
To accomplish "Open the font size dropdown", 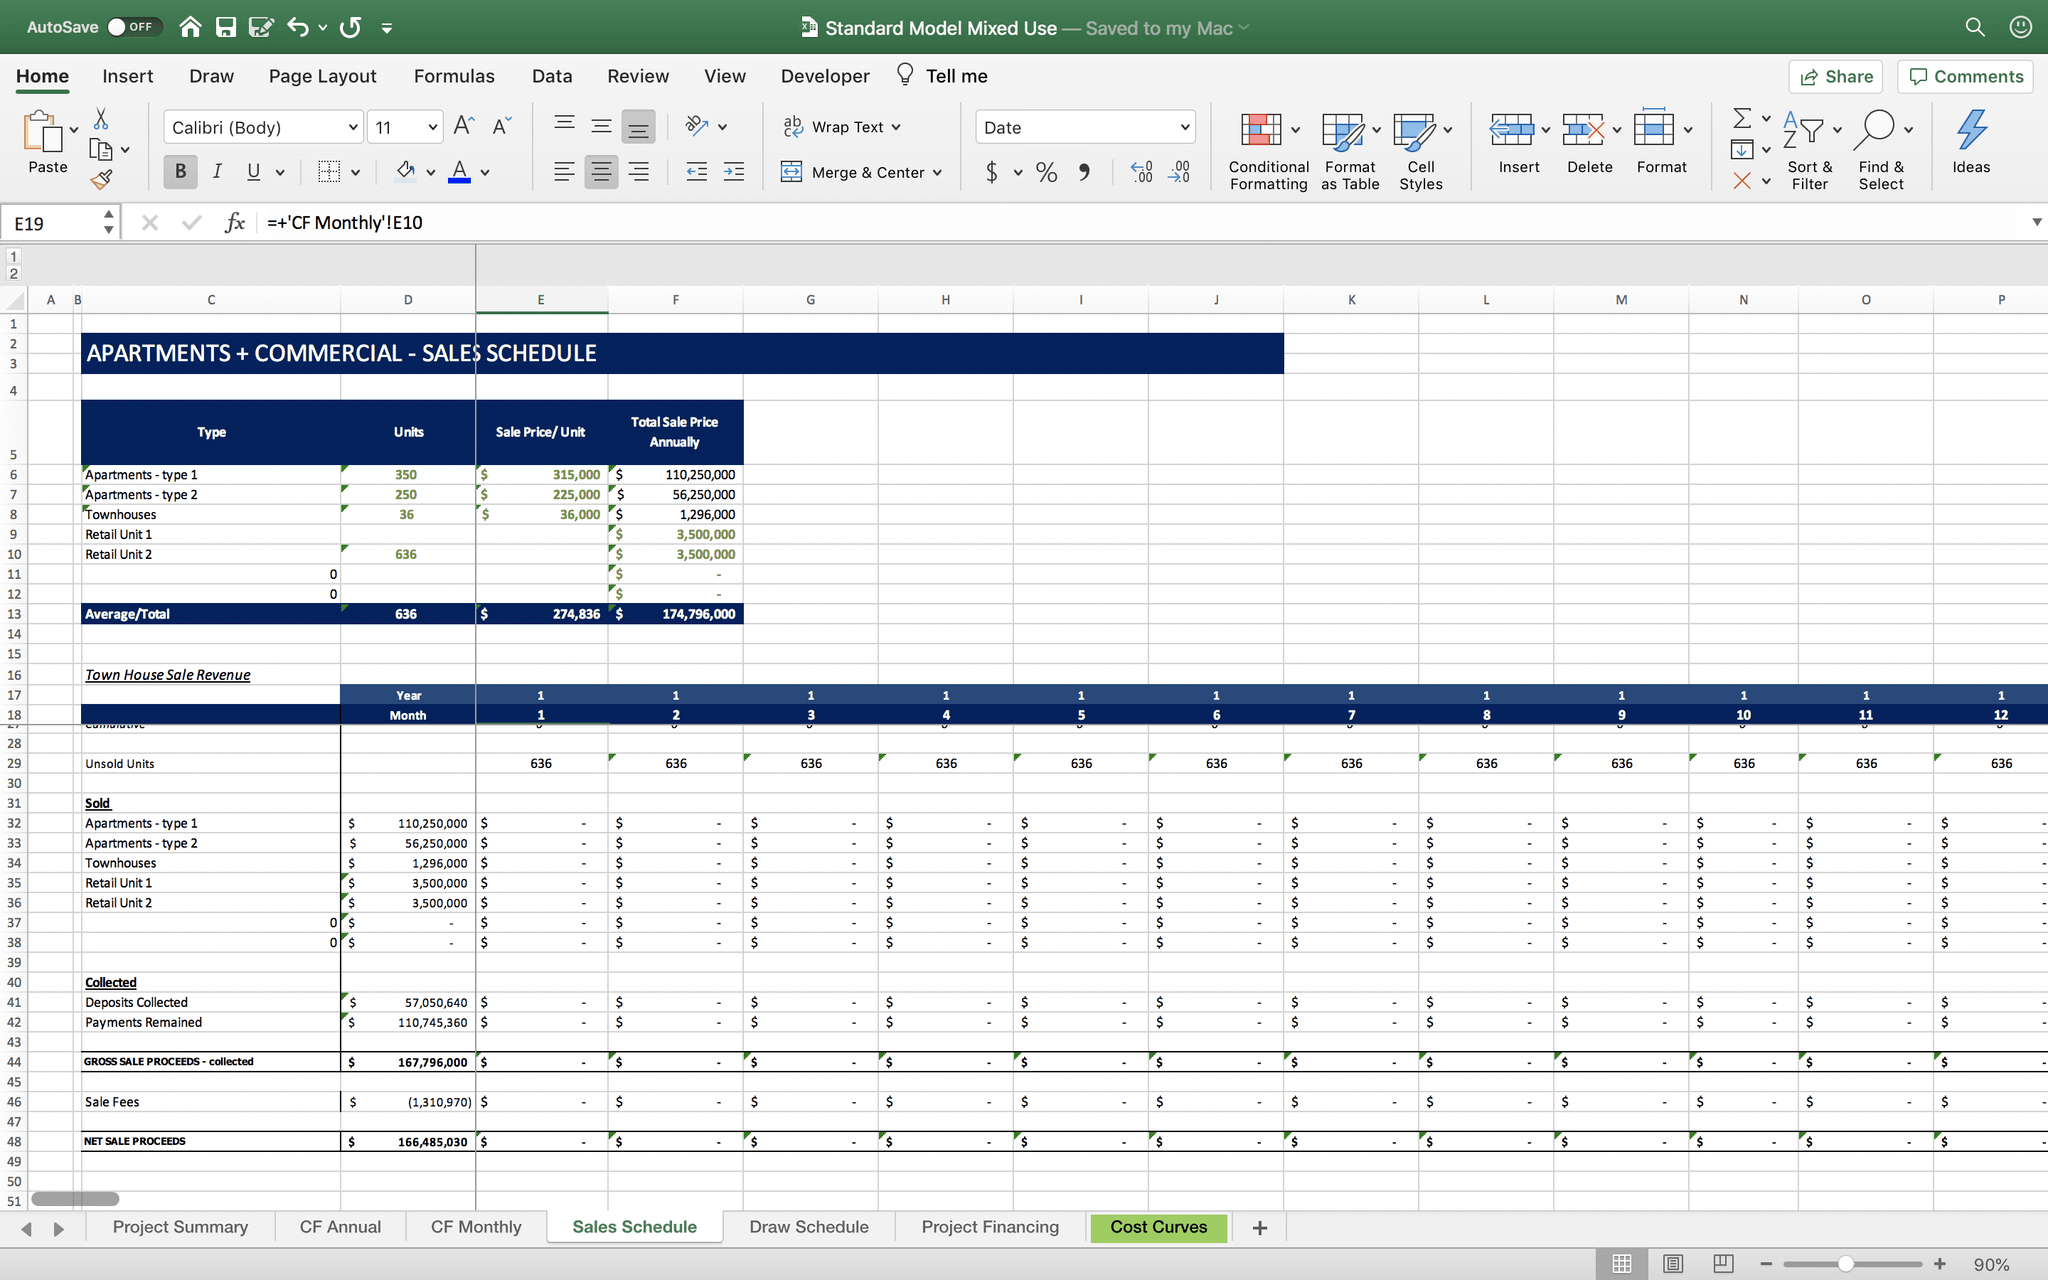I will click(x=432, y=127).
